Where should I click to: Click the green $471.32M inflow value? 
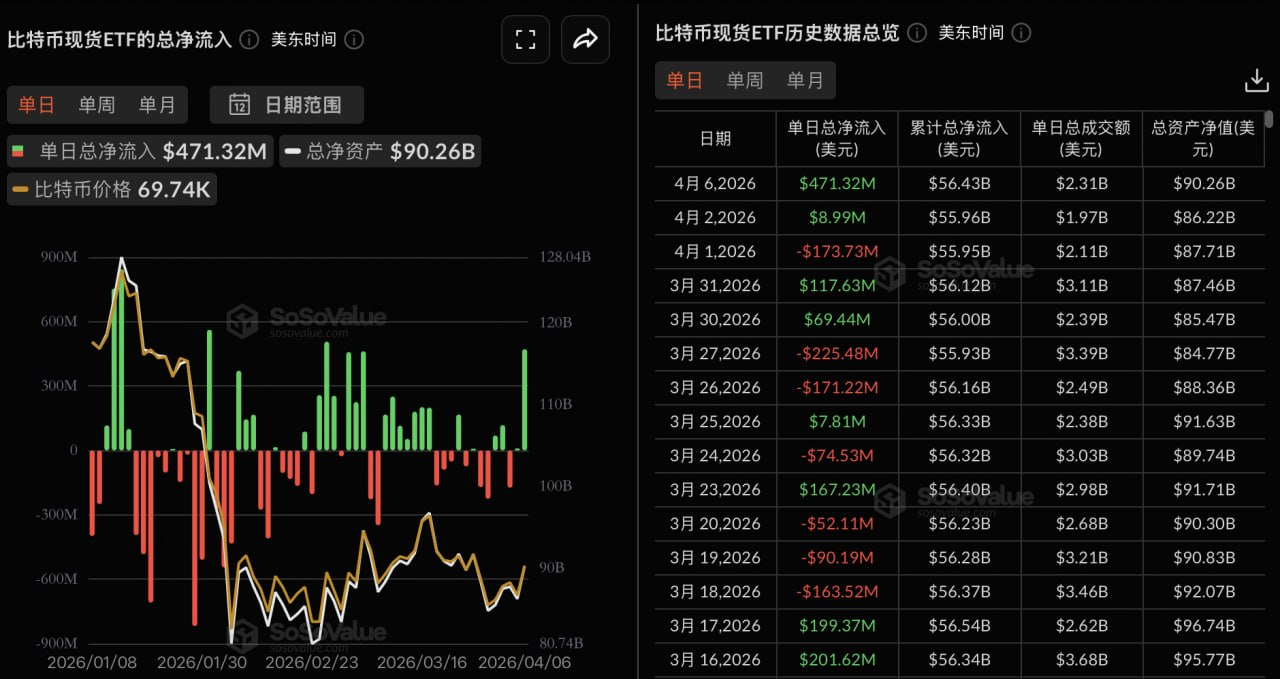[x=837, y=183]
